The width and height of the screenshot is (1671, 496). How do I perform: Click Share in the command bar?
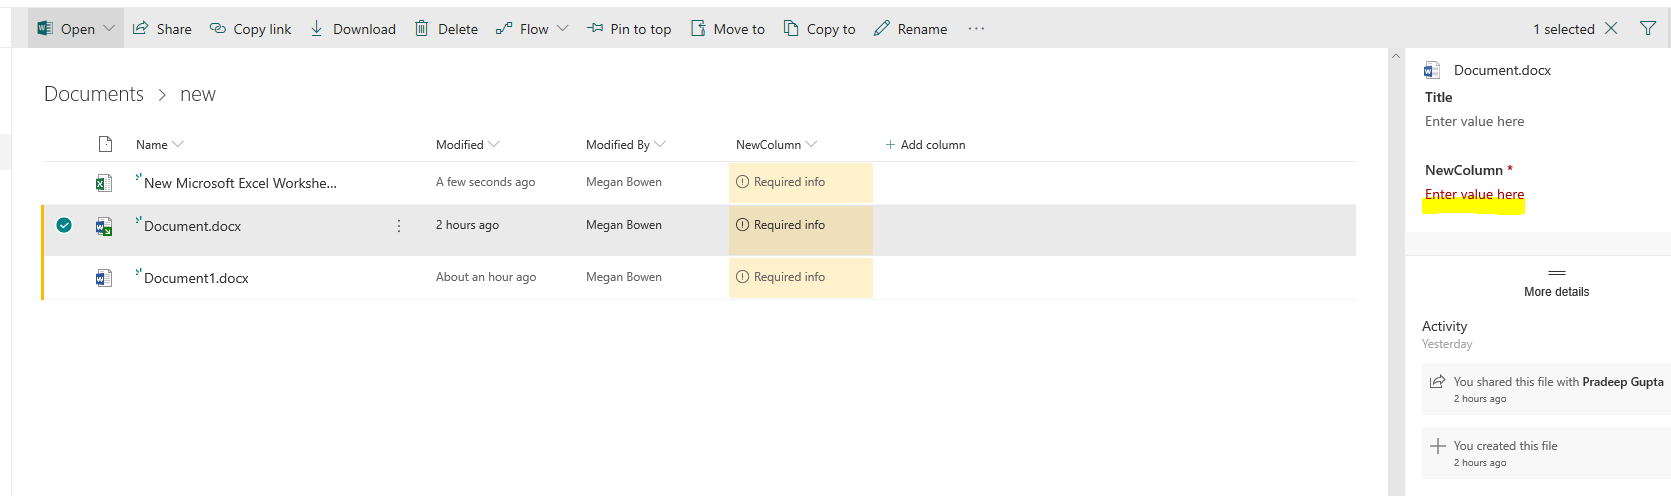coord(162,29)
